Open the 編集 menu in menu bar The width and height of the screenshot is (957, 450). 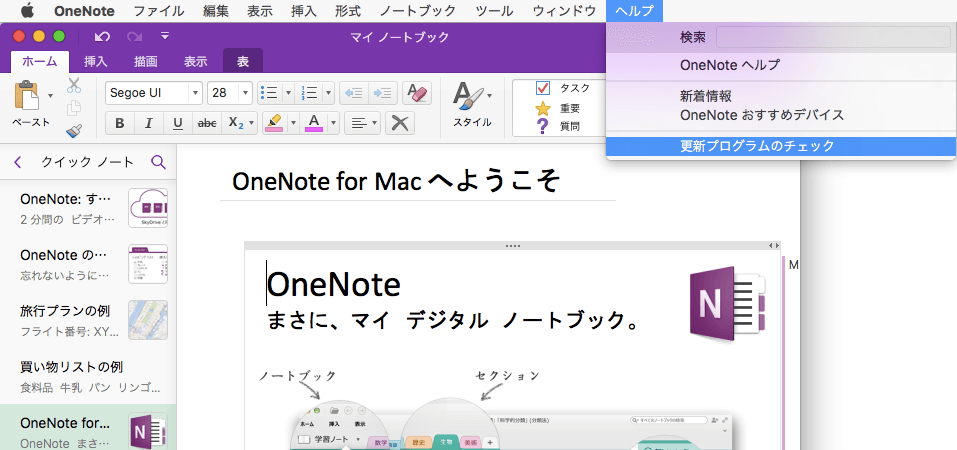click(x=215, y=10)
